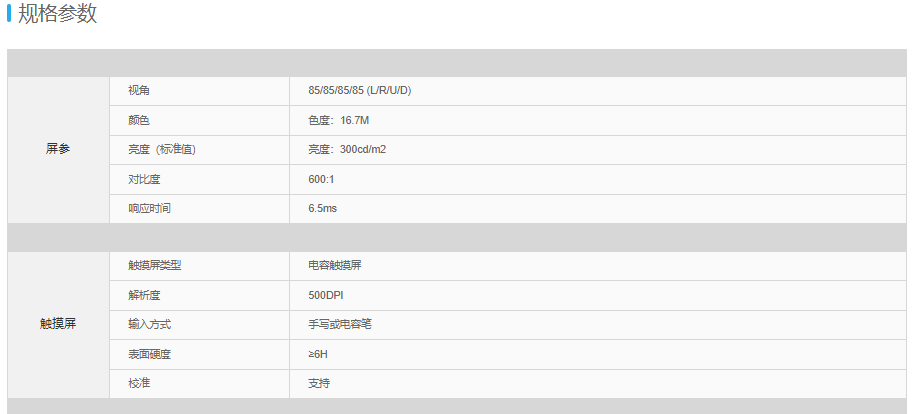This screenshot has width=916, height=414.
Task: Click the 触摸屏类型 parameter label
Action: coord(155,266)
